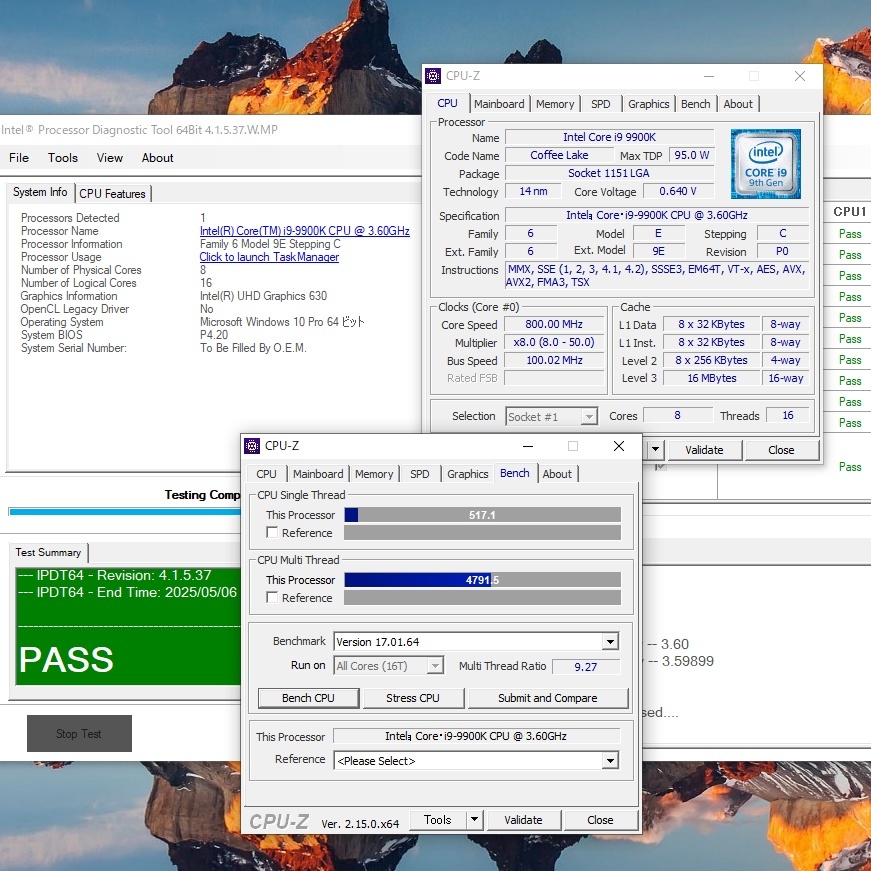Viewport: 871px width, 871px height.
Task: Click the CPU Multi Thread score bar
Action: (x=482, y=580)
